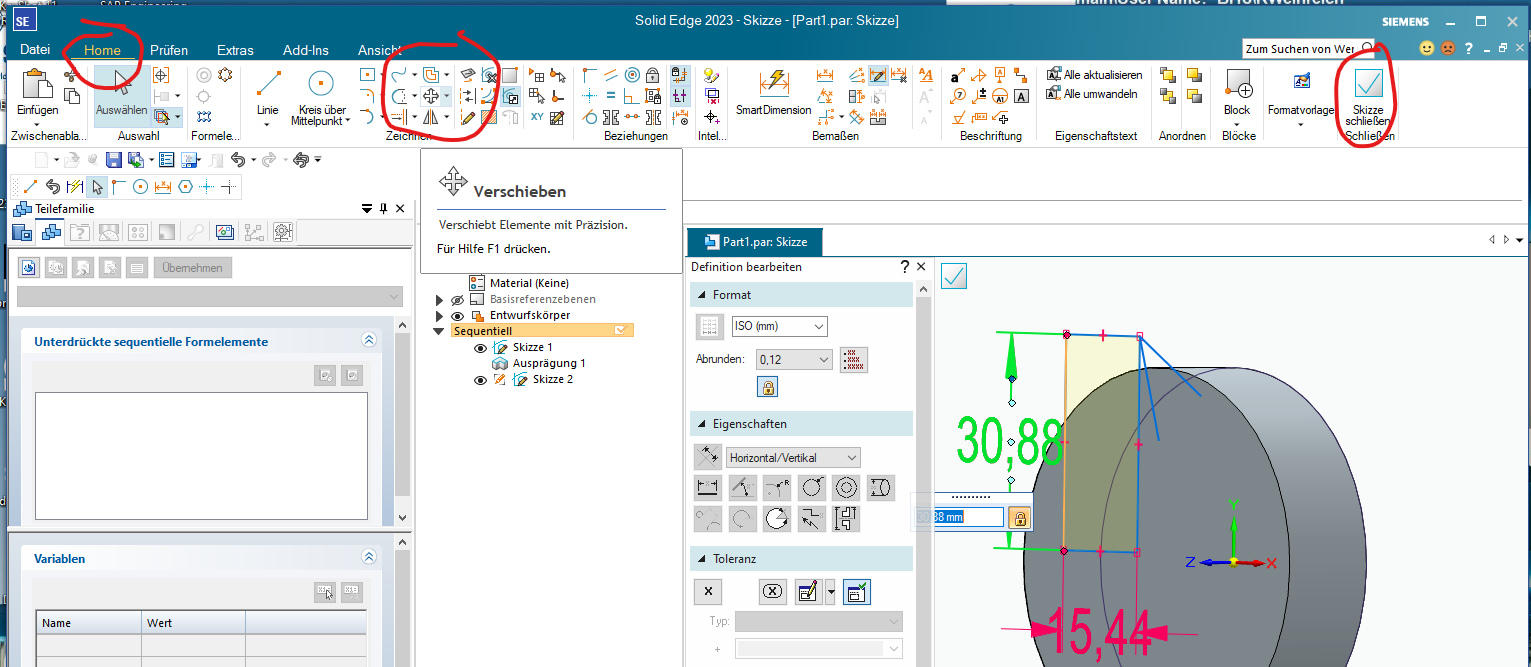Image resolution: width=1531 pixels, height=667 pixels.
Task: Click the checkmark box at top of sketch viewport
Action: click(x=954, y=277)
